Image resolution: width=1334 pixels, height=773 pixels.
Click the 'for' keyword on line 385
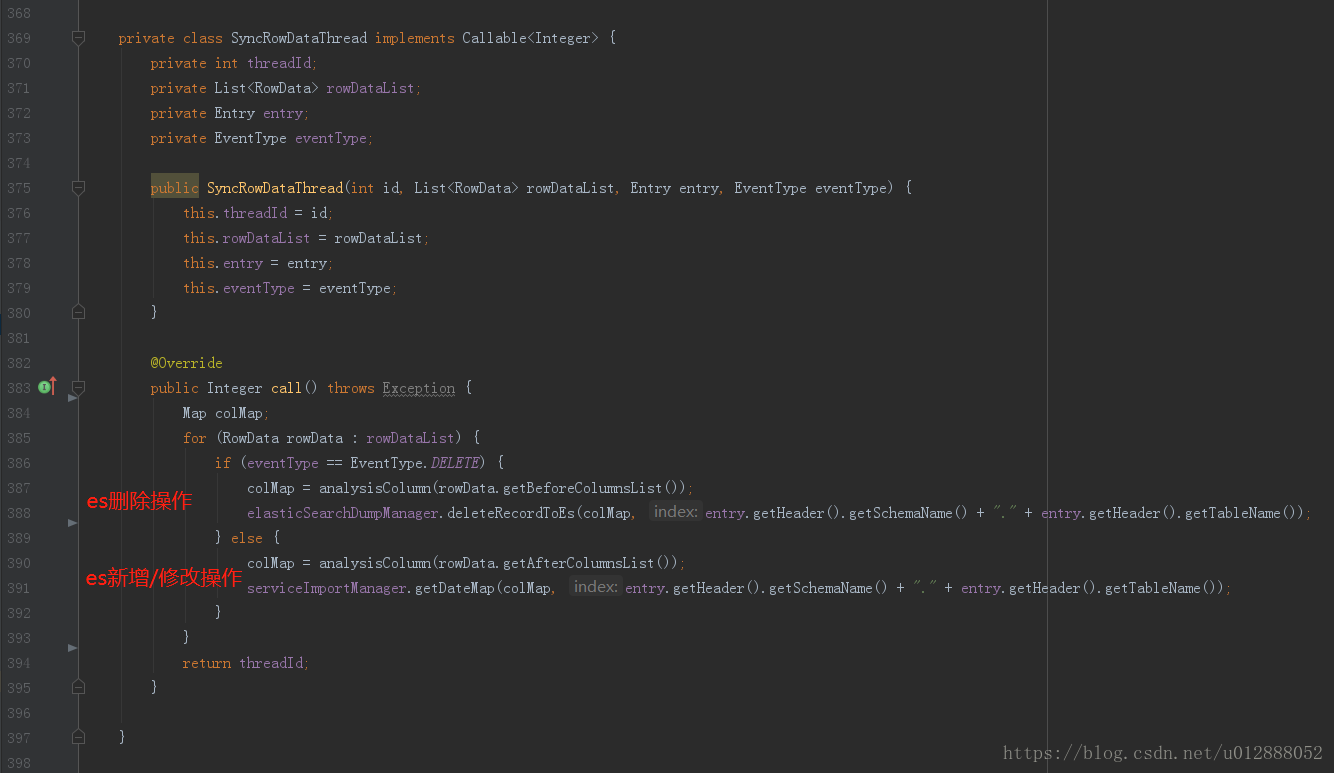click(x=194, y=438)
